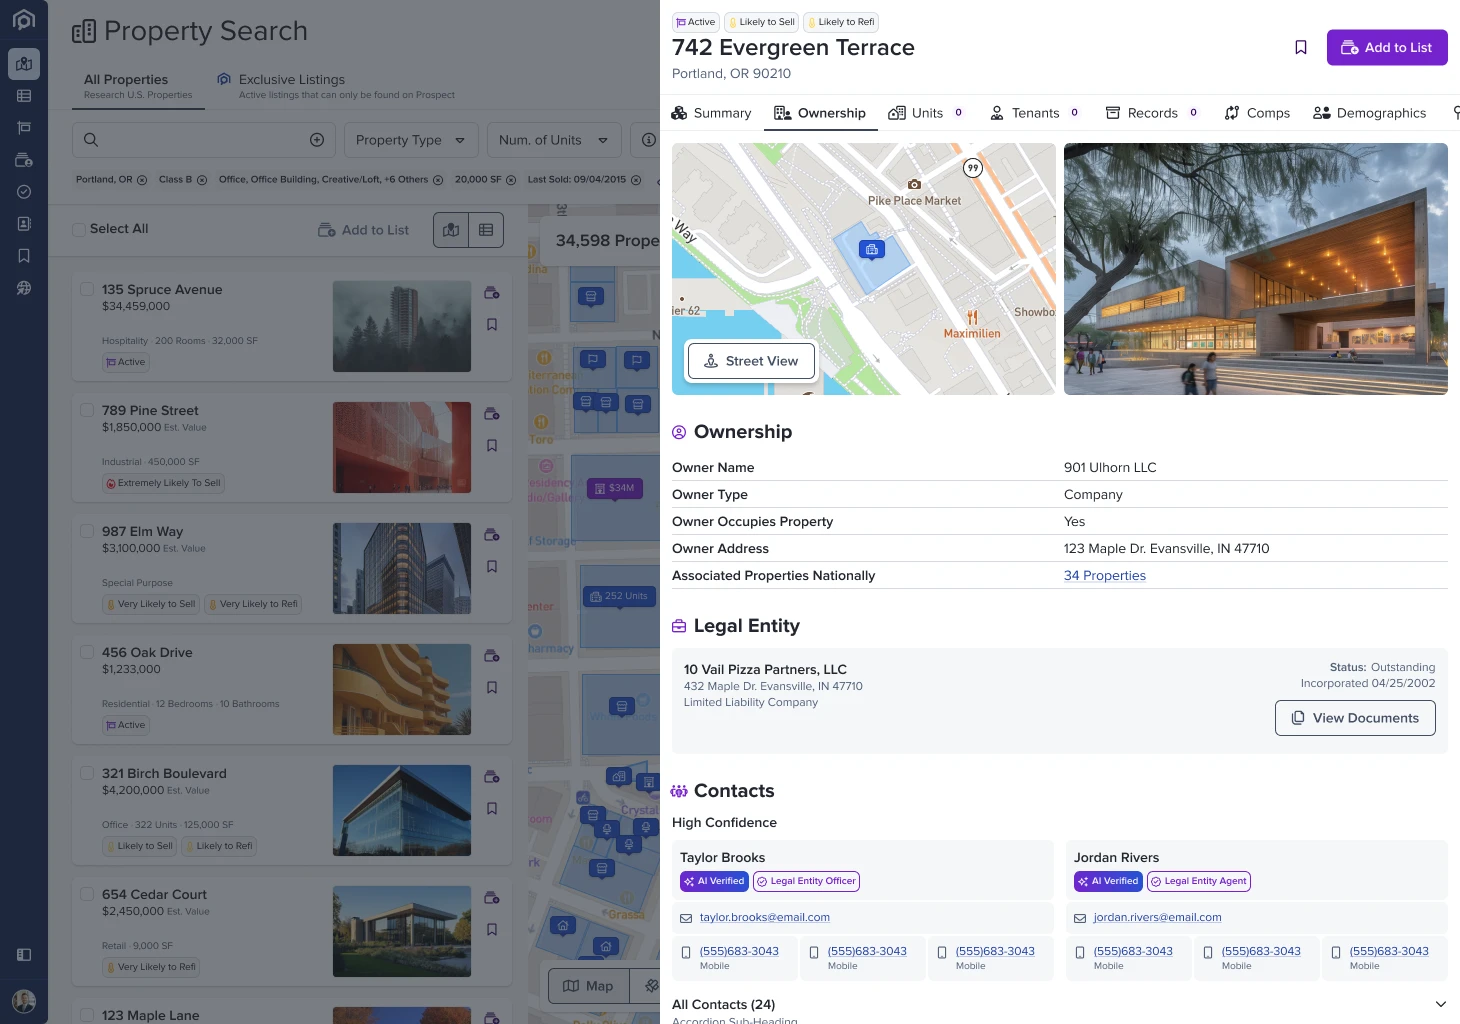Open the Units tab
Screen dimensions: 1460x1024
(926, 113)
